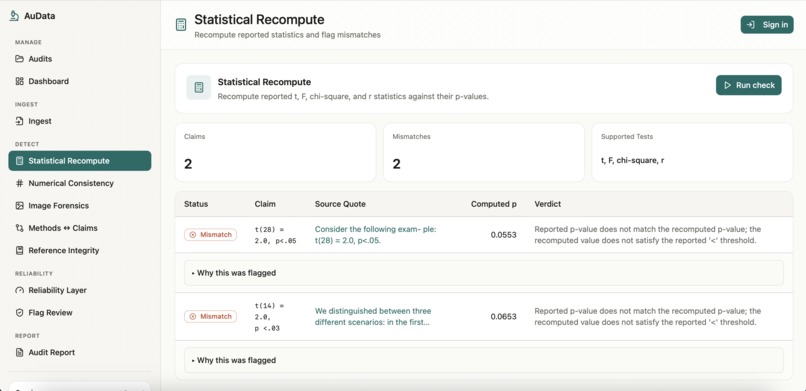Click the calculator icon in Statistical Recompute card
806x391 pixels.
(x=198, y=87)
